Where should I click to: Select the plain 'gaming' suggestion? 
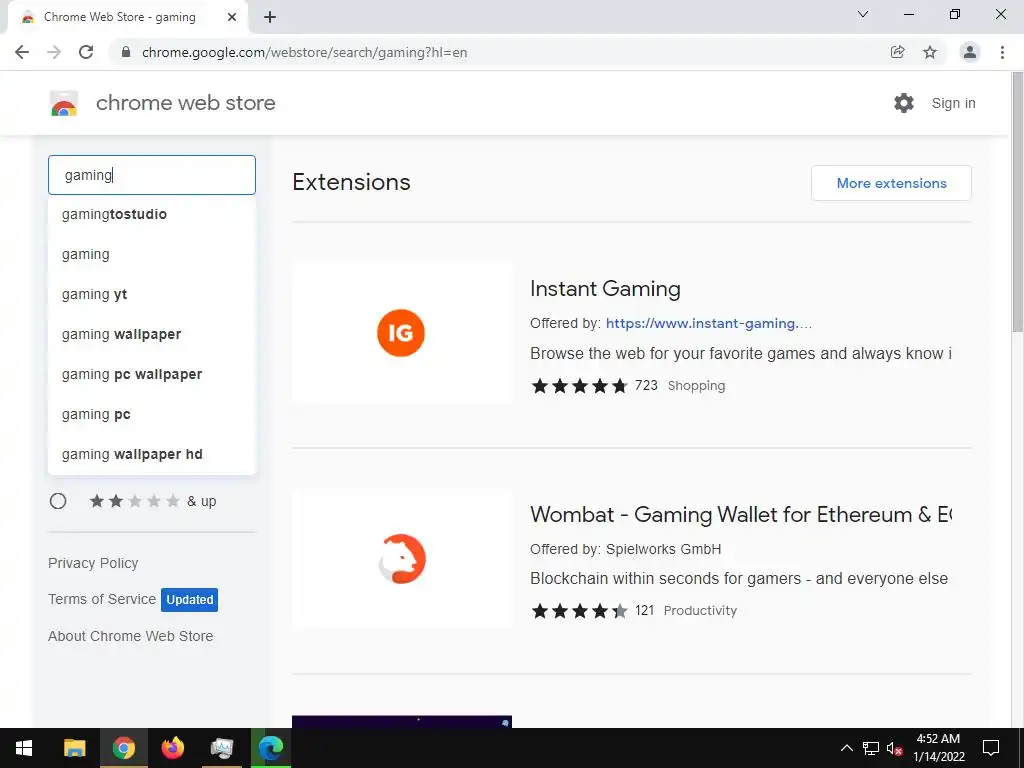point(152,254)
